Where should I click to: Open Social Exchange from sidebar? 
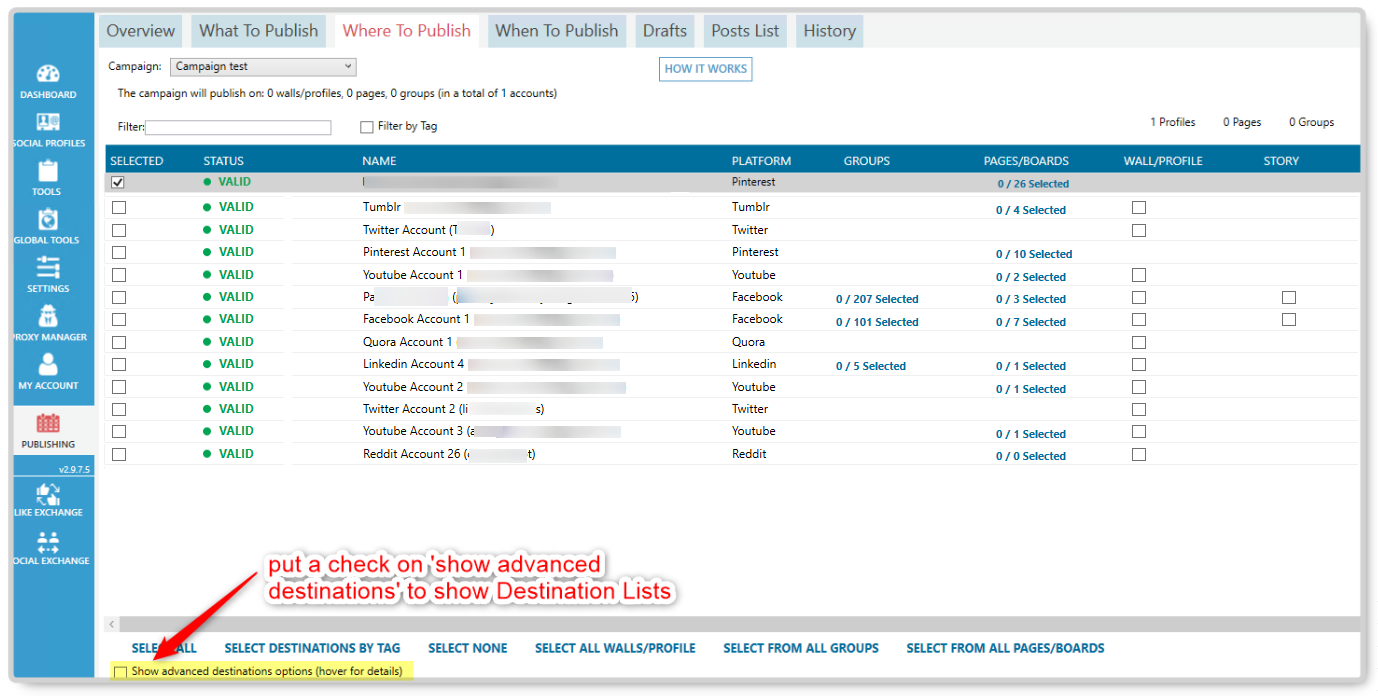[x=48, y=547]
